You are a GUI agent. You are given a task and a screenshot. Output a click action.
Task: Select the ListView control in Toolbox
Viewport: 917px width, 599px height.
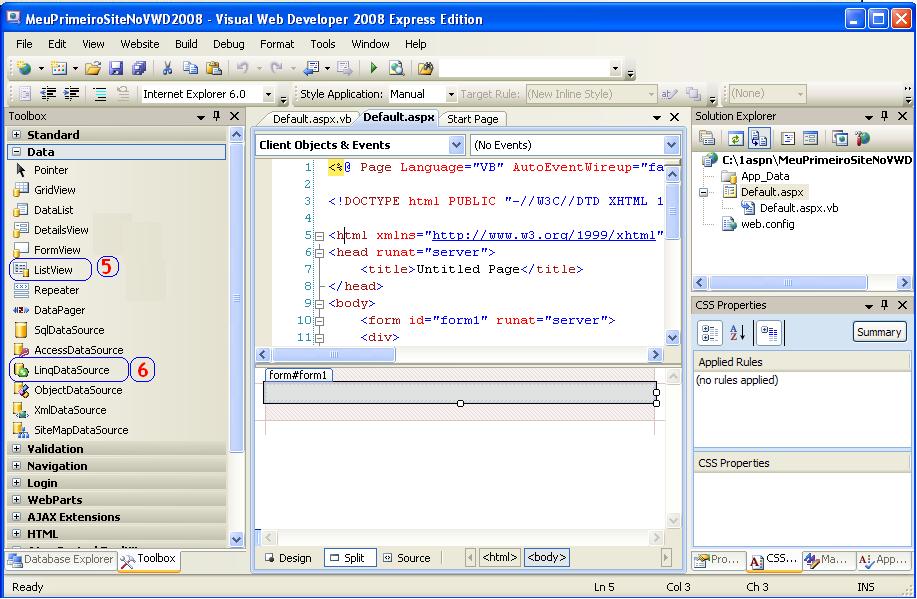[51, 270]
